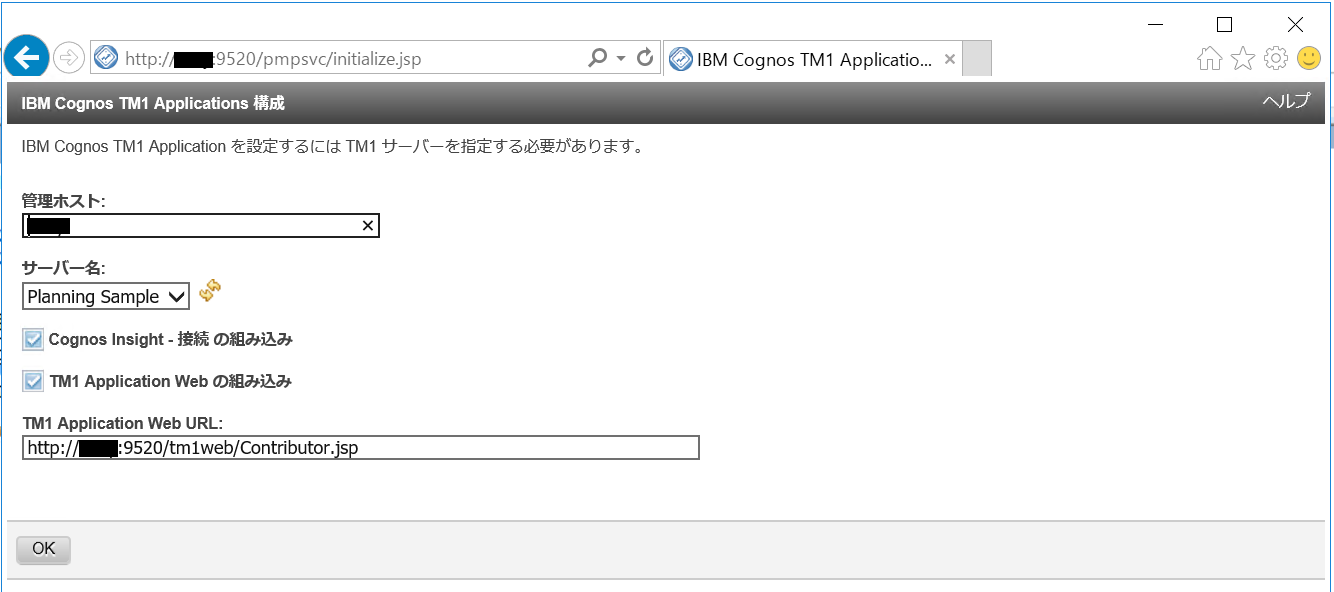Open the ヘルプ help link

coord(1286,102)
